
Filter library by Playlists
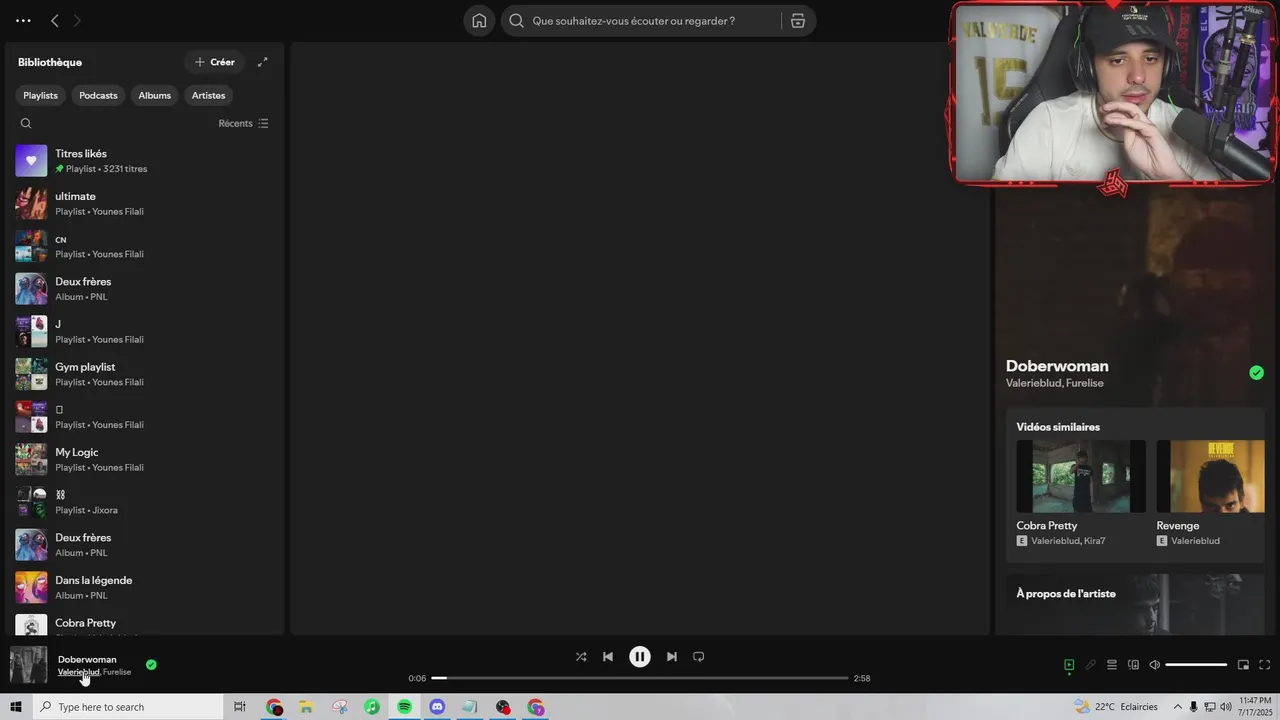(x=41, y=95)
